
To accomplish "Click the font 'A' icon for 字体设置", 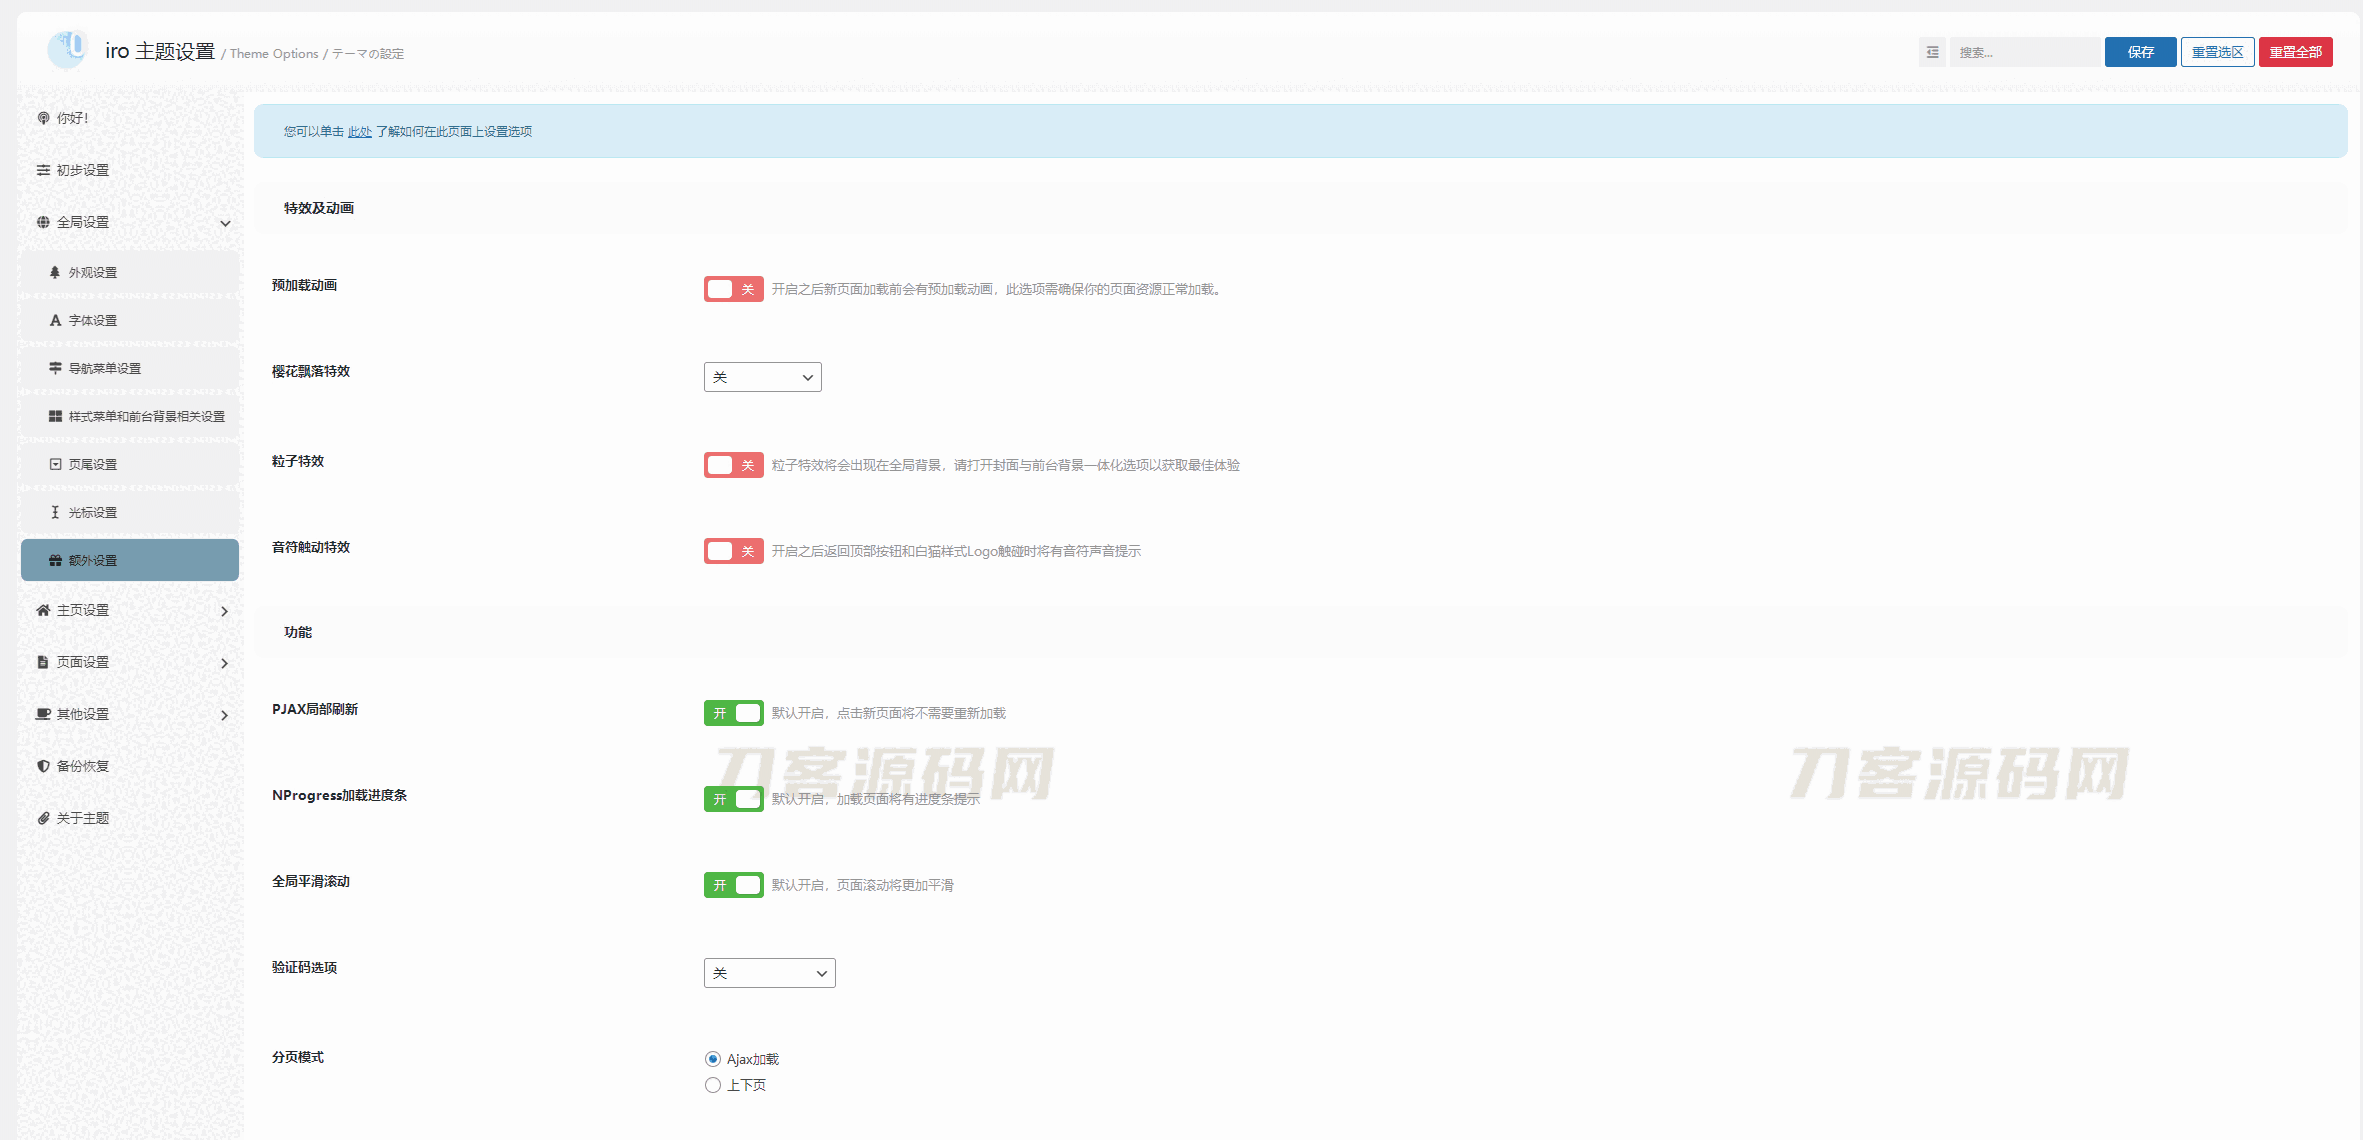I will pyautogui.click(x=55, y=320).
